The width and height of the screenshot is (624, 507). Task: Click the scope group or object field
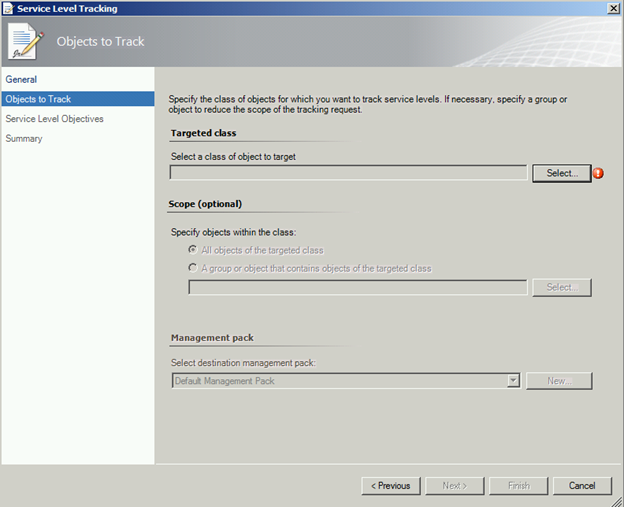(358, 287)
